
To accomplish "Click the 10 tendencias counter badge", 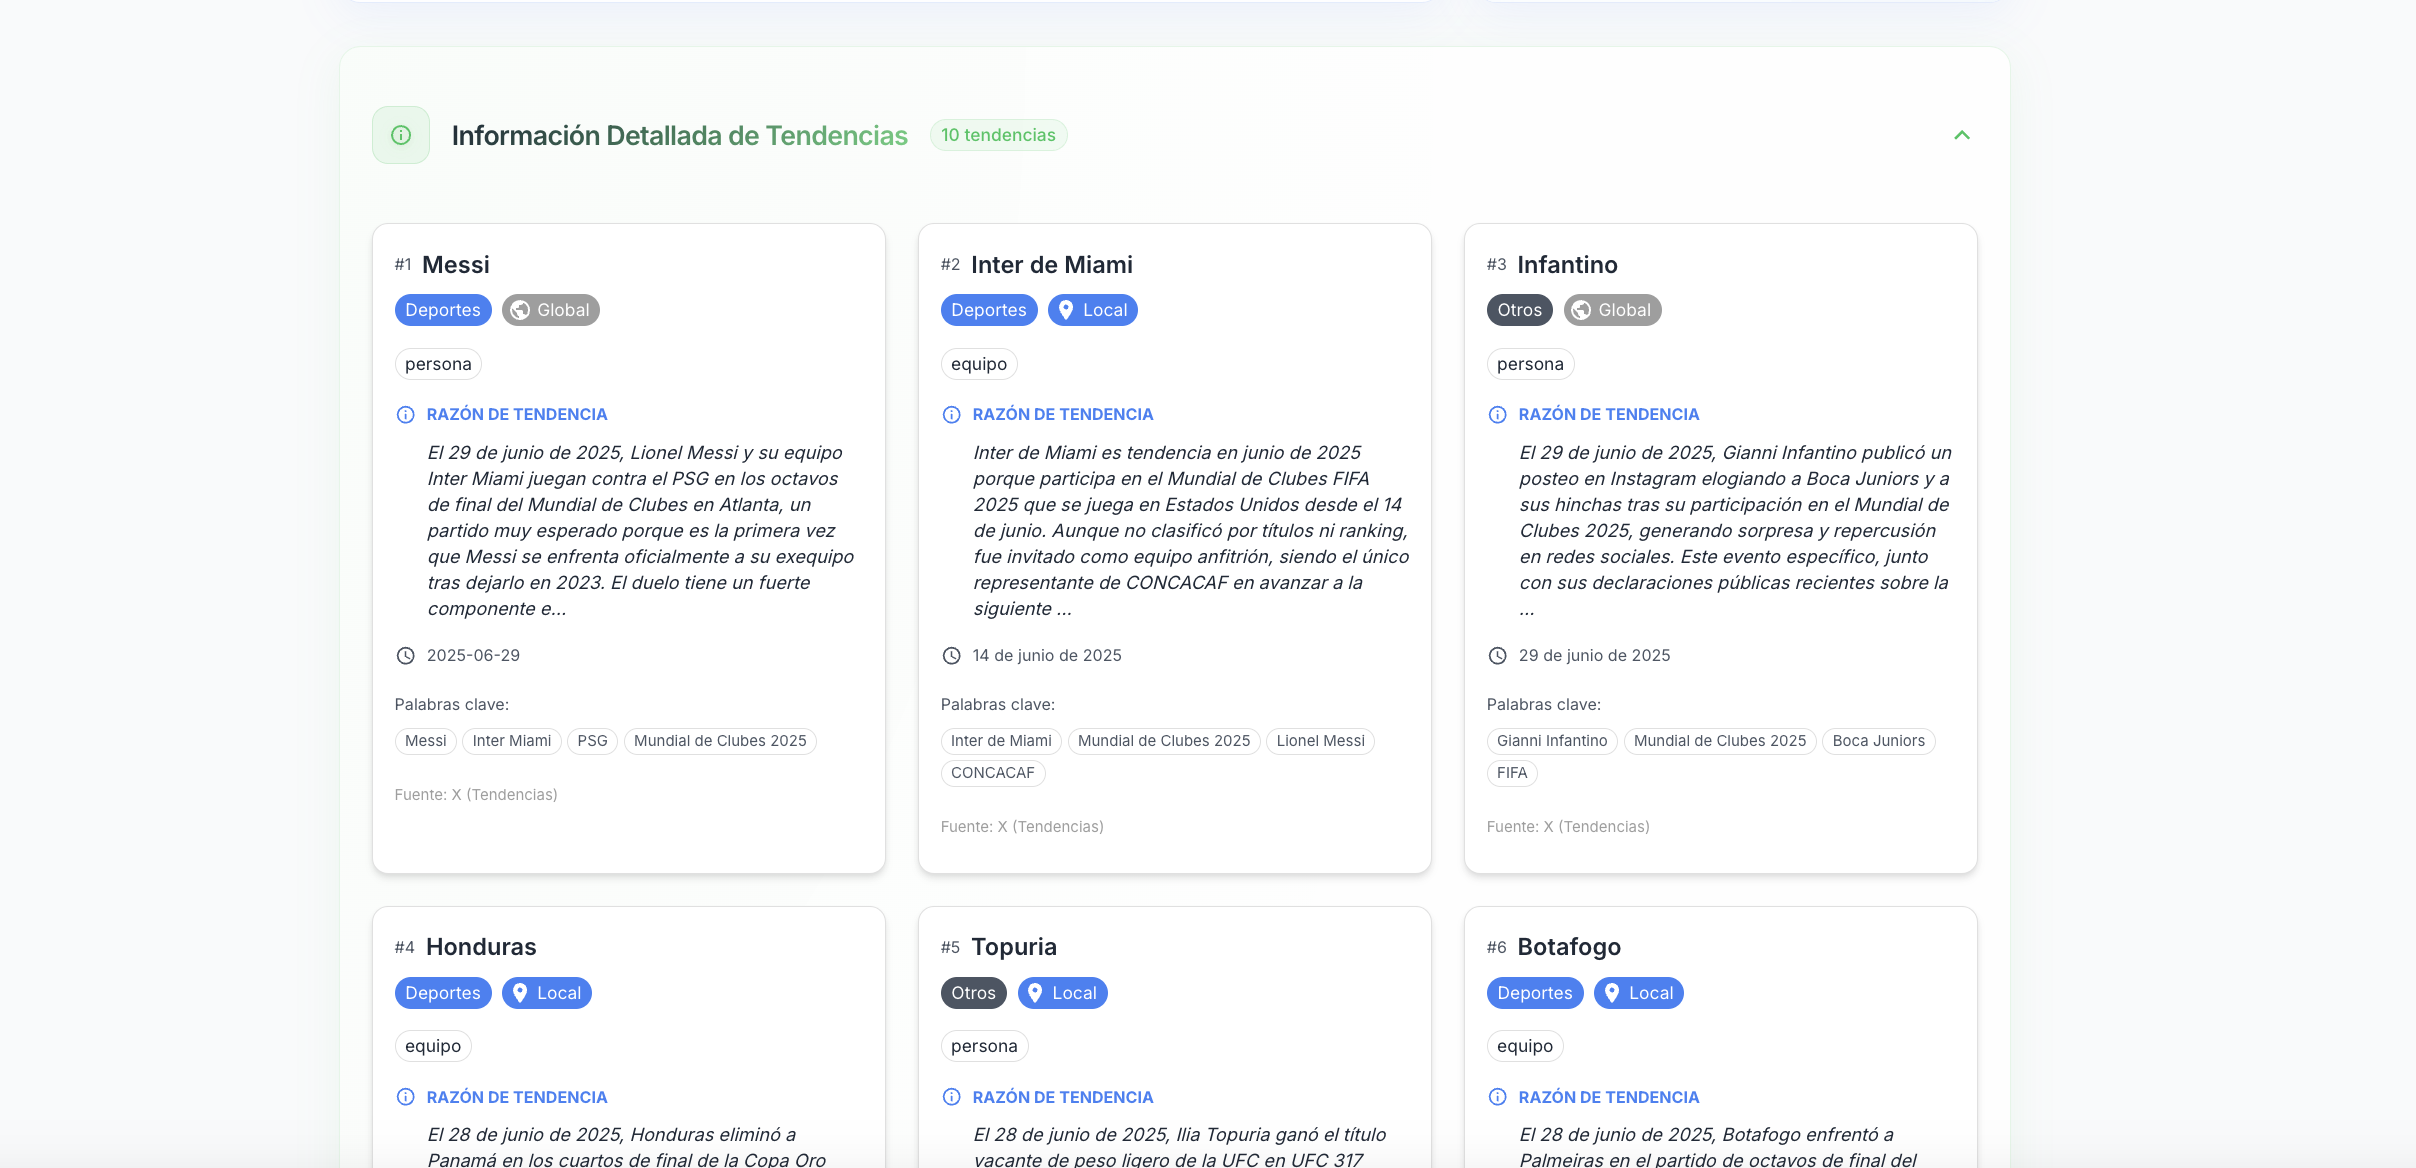I will [x=997, y=134].
